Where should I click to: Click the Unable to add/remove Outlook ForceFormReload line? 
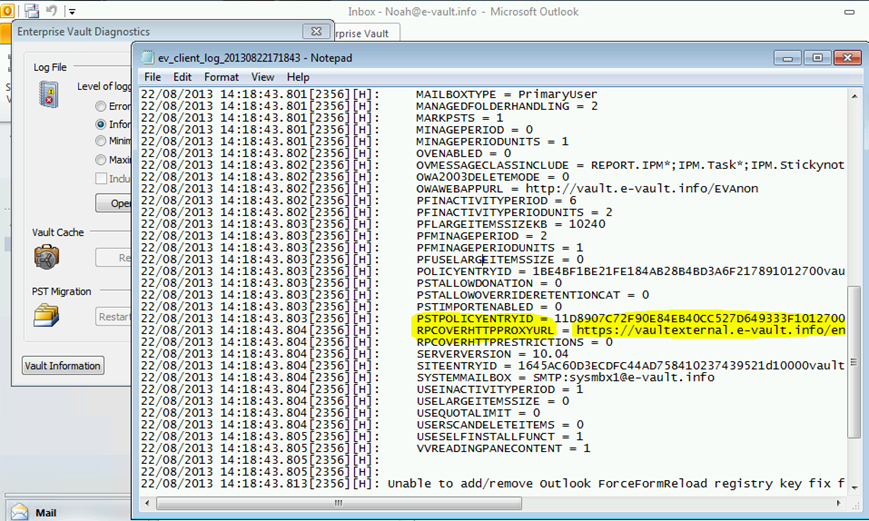(x=616, y=484)
